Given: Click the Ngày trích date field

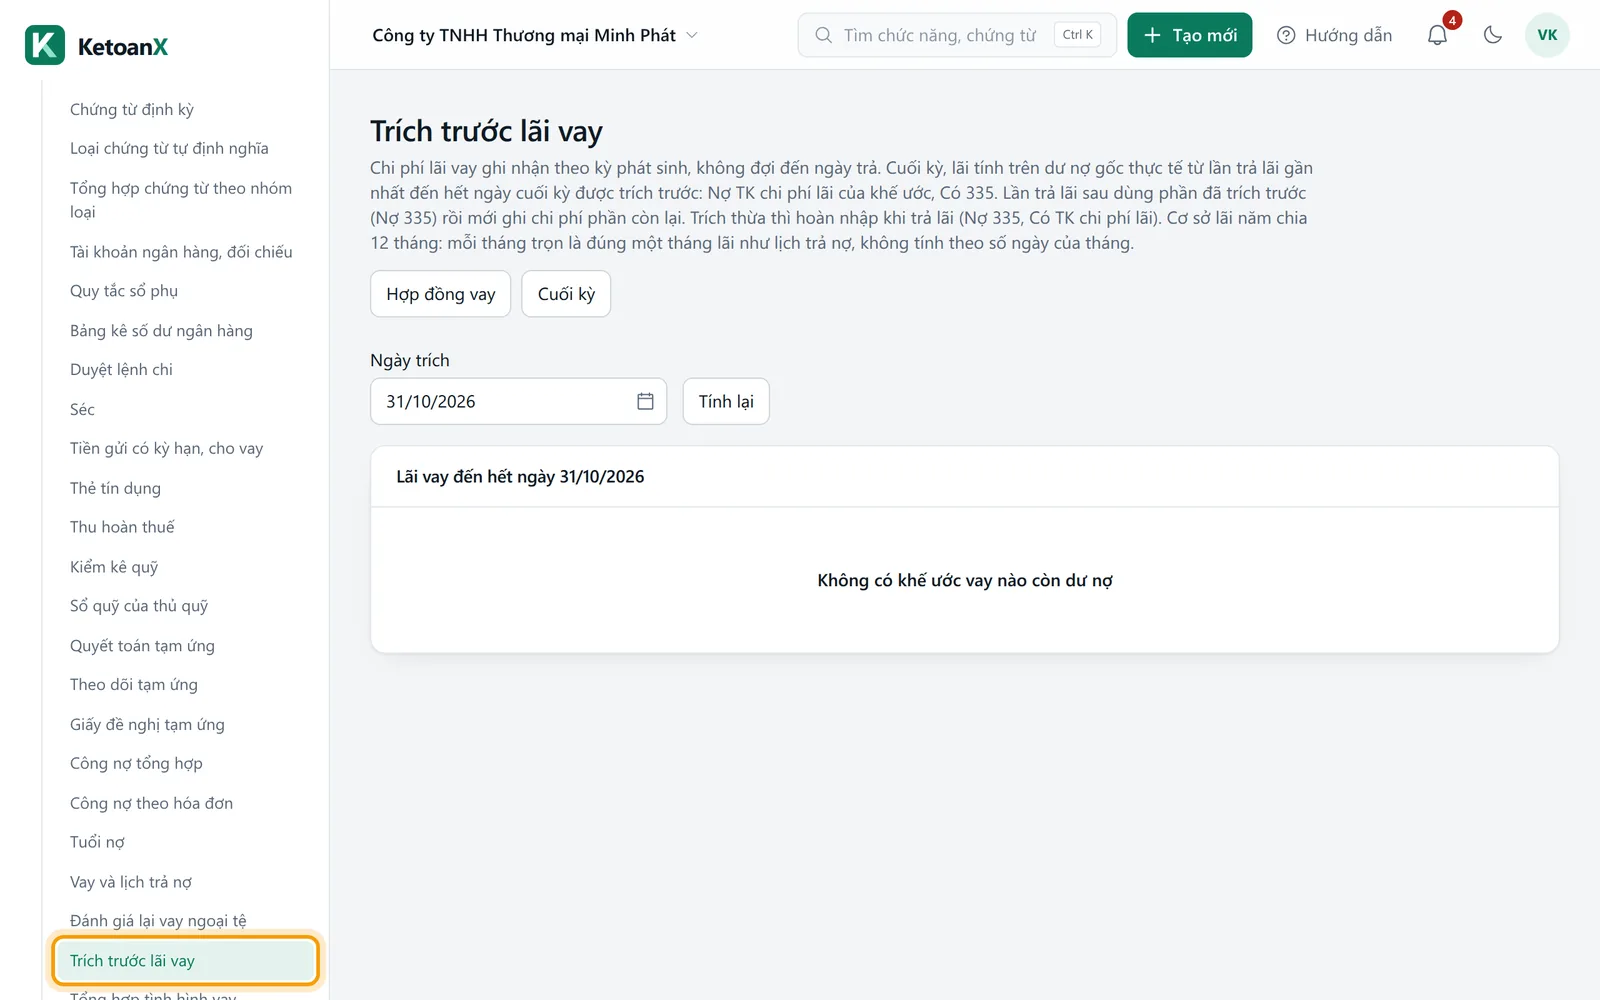Looking at the screenshot, I should coord(518,401).
